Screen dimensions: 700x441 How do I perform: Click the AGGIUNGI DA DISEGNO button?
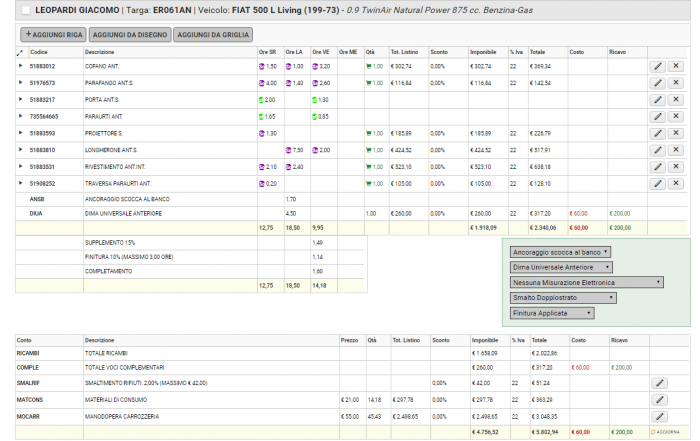pos(130,35)
